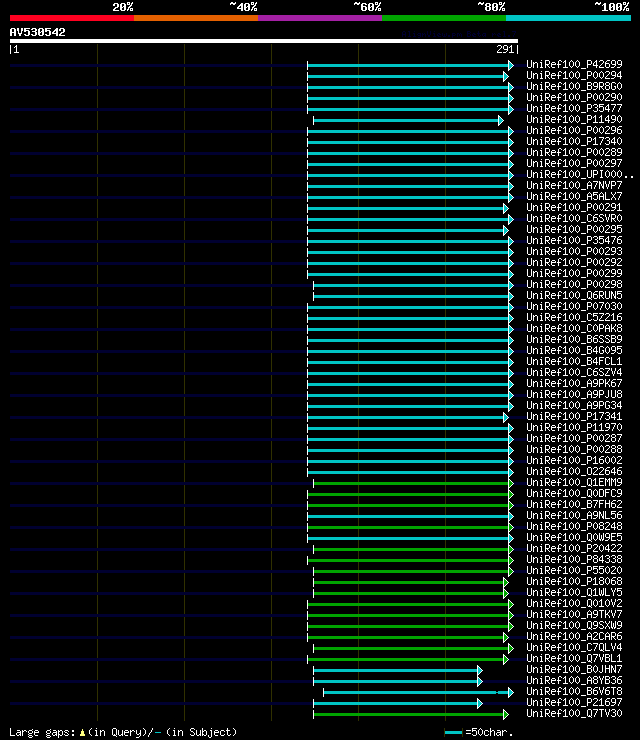
Task: Select the UniRef100_P00292 label
Action: point(574,262)
